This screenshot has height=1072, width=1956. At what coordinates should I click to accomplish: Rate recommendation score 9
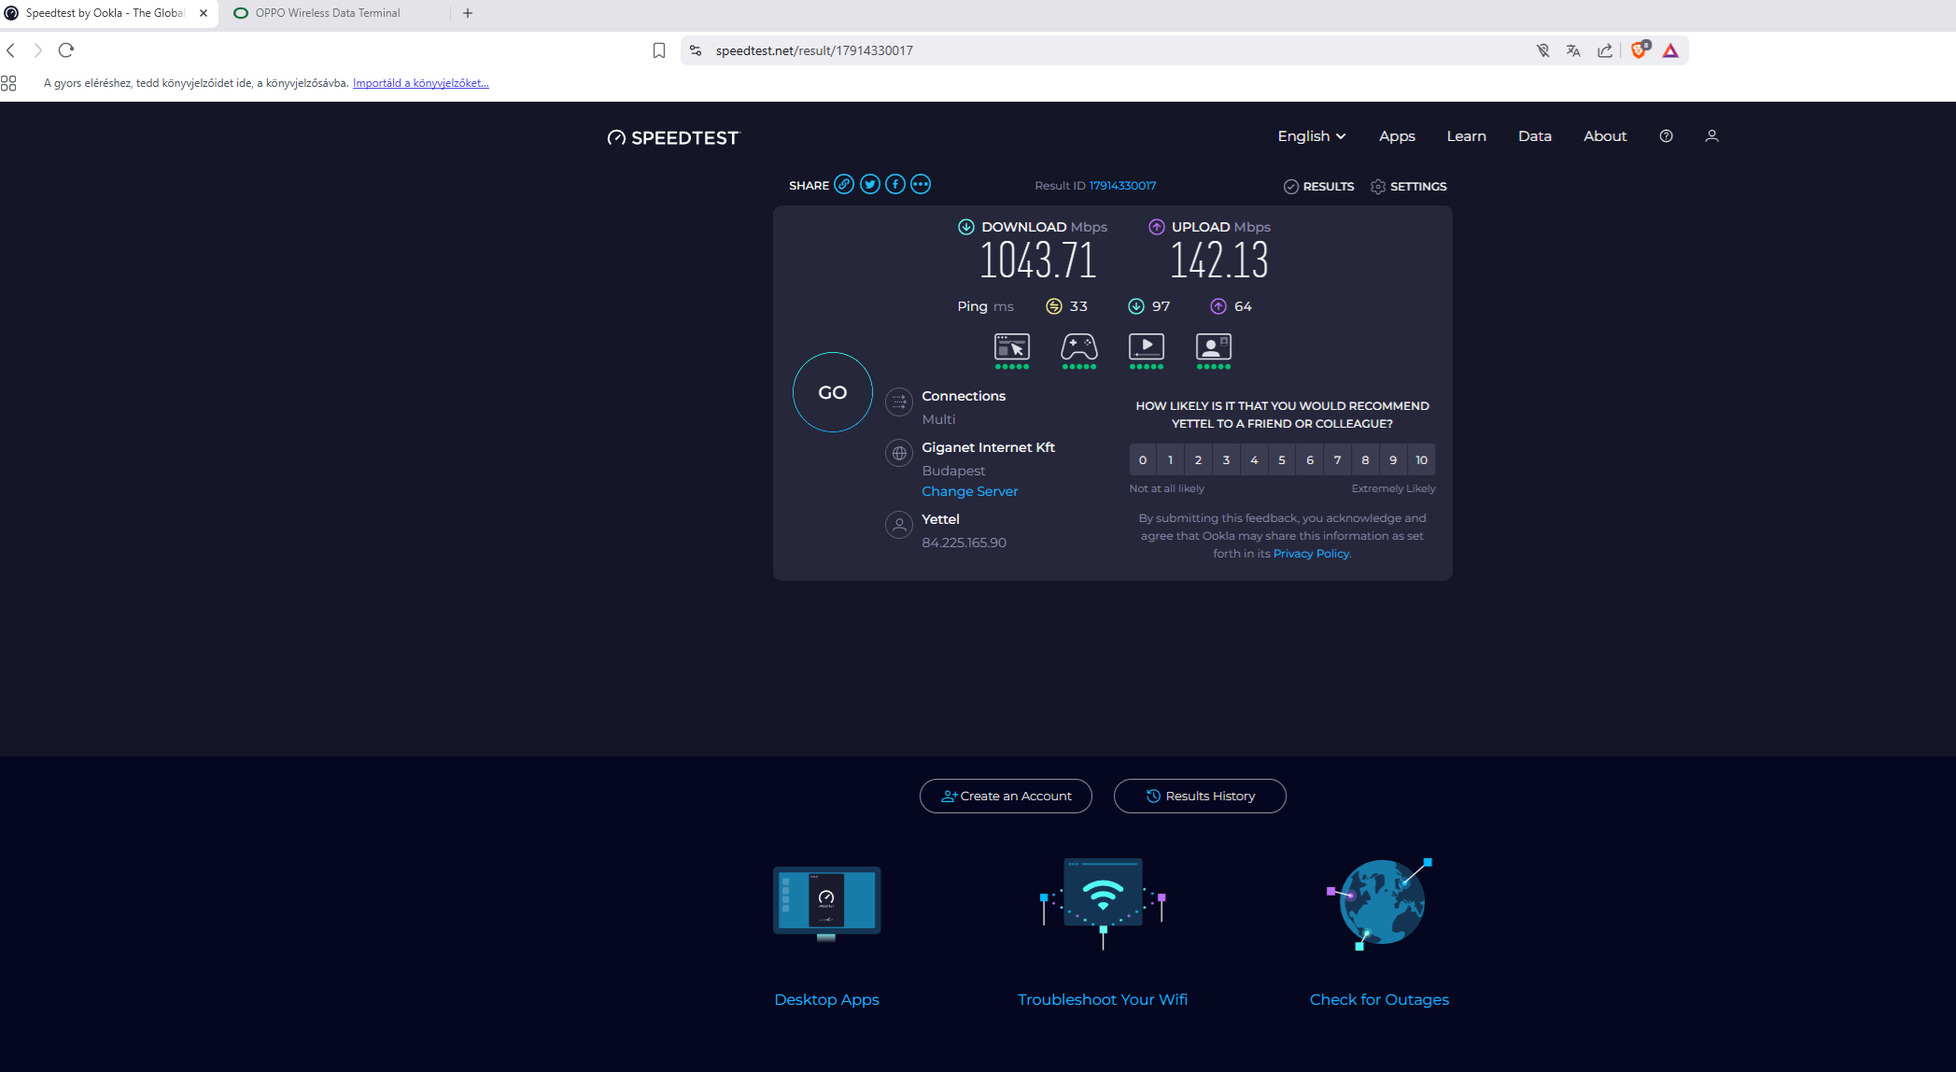[x=1393, y=460]
